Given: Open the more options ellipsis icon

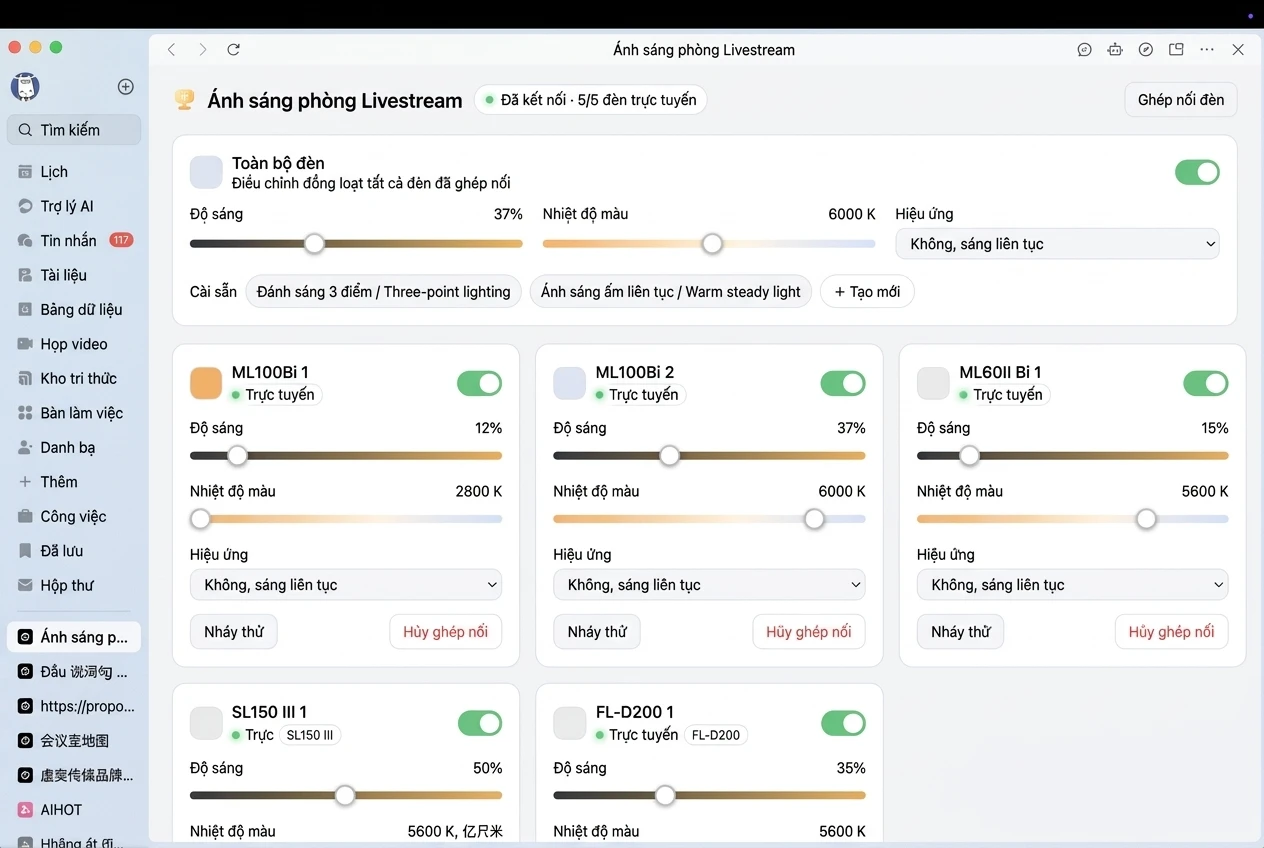Looking at the screenshot, I should pos(1207,49).
